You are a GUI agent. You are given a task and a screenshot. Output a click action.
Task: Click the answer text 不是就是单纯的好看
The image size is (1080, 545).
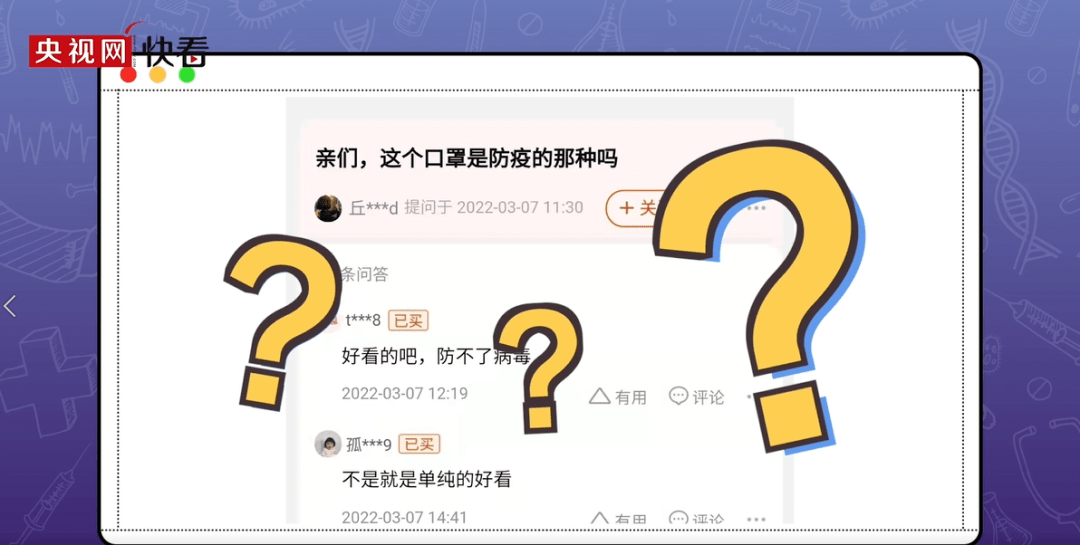pyautogui.click(x=426, y=479)
